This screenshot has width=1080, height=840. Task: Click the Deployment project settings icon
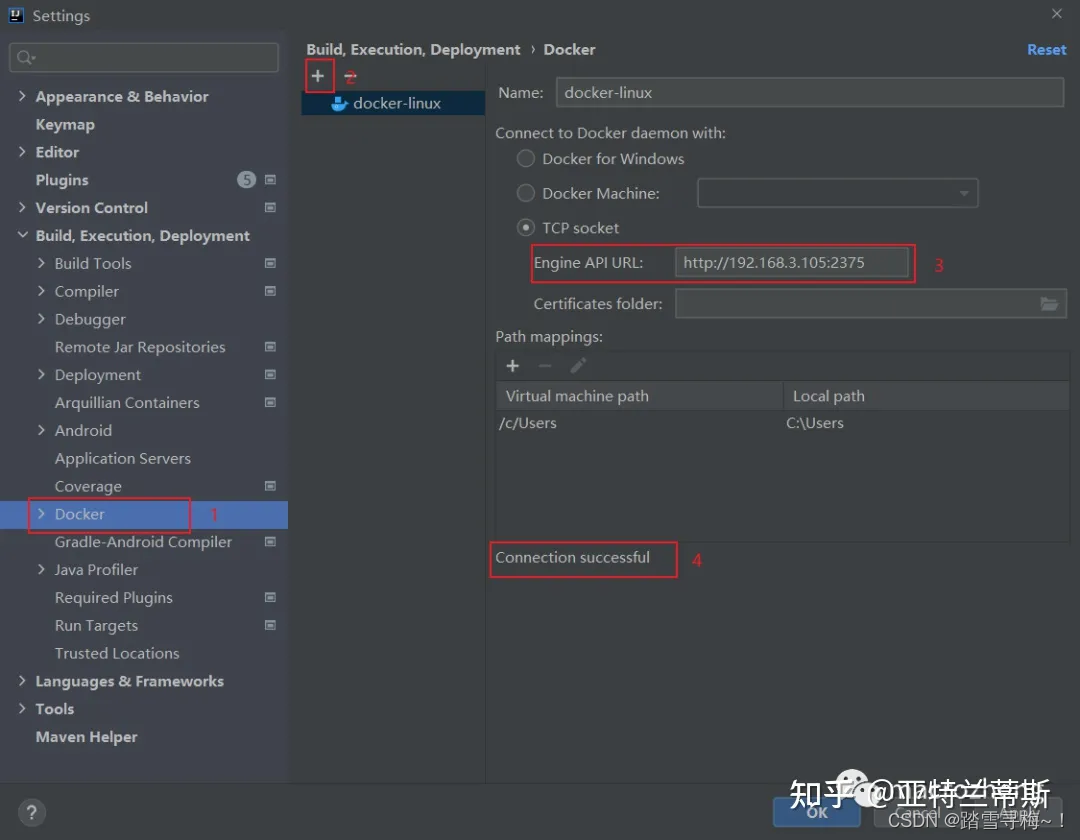click(x=270, y=375)
